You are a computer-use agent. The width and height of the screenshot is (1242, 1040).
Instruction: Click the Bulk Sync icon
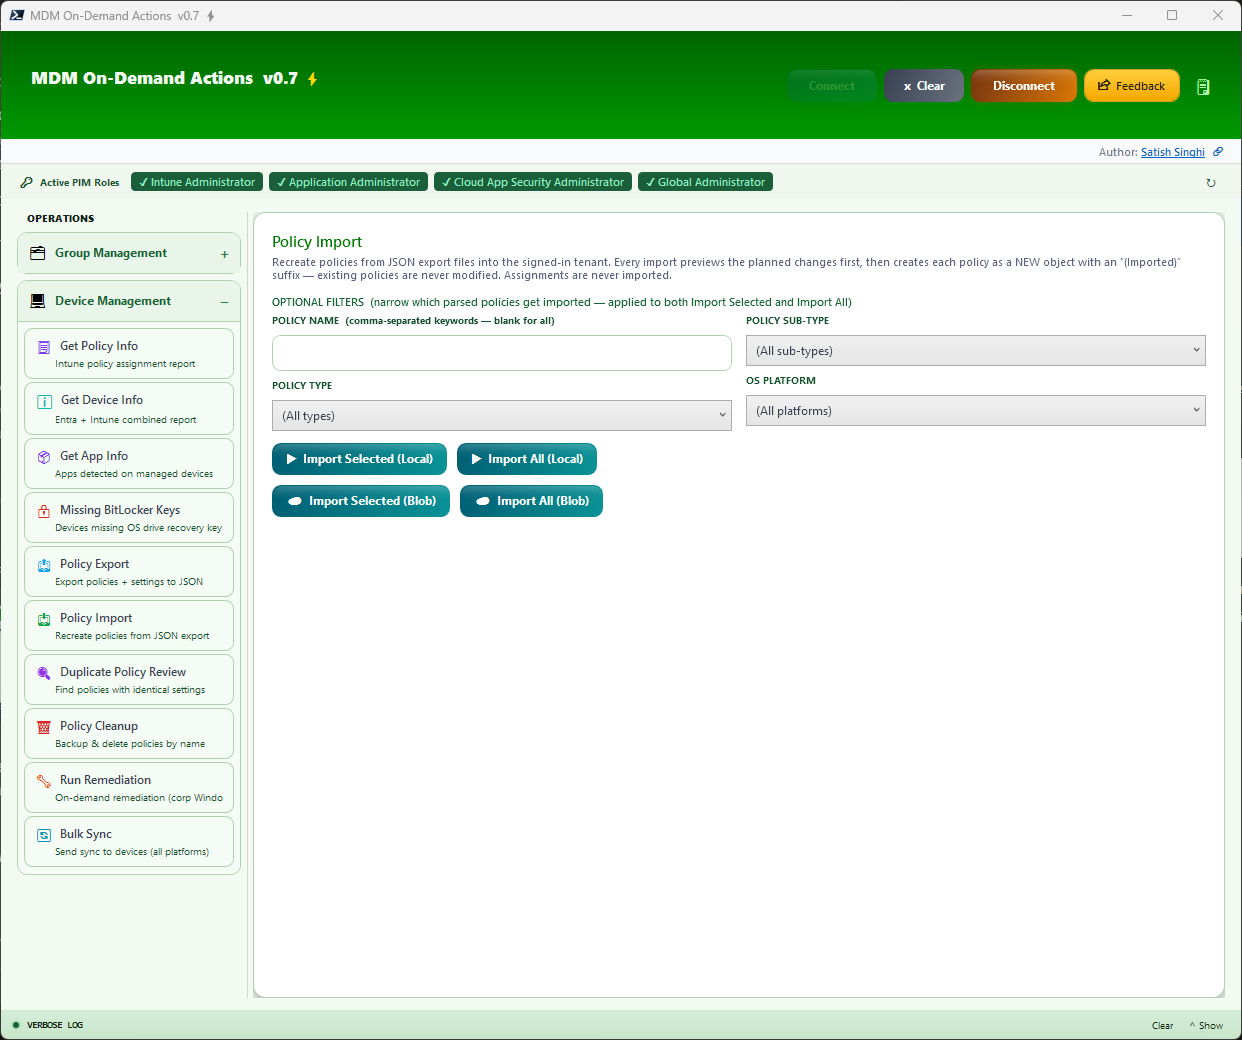click(44, 835)
